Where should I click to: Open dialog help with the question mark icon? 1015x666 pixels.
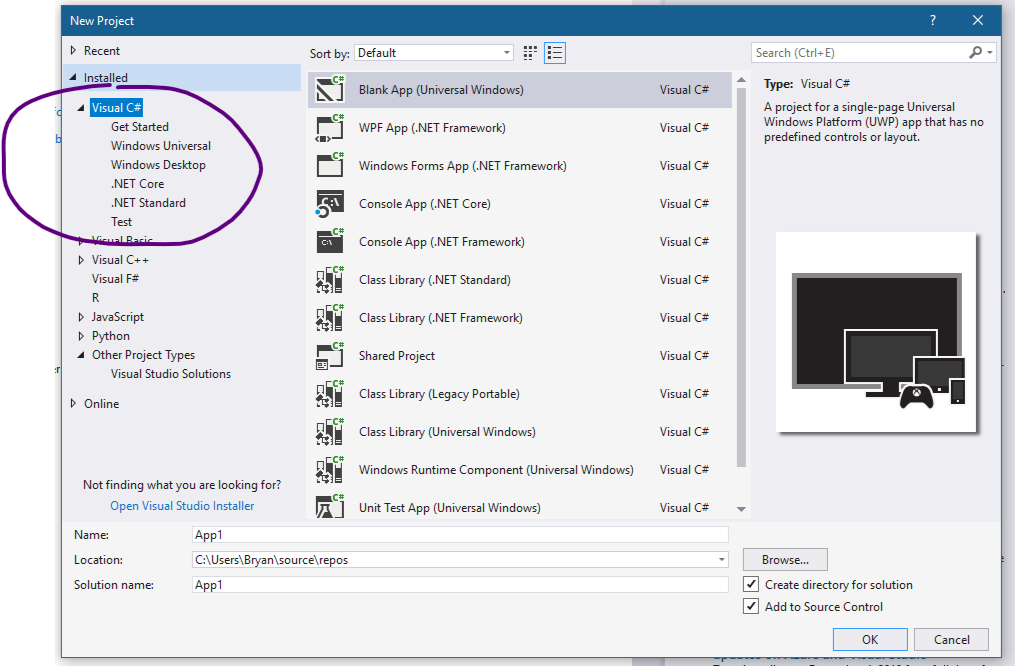coord(932,20)
